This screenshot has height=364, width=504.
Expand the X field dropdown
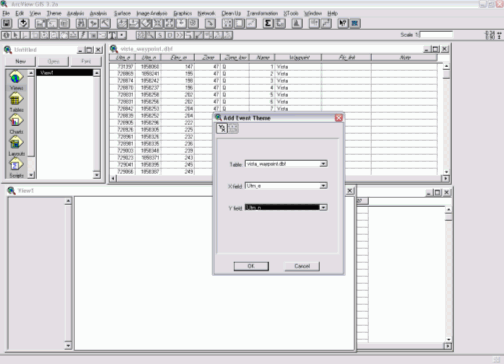click(x=323, y=186)
